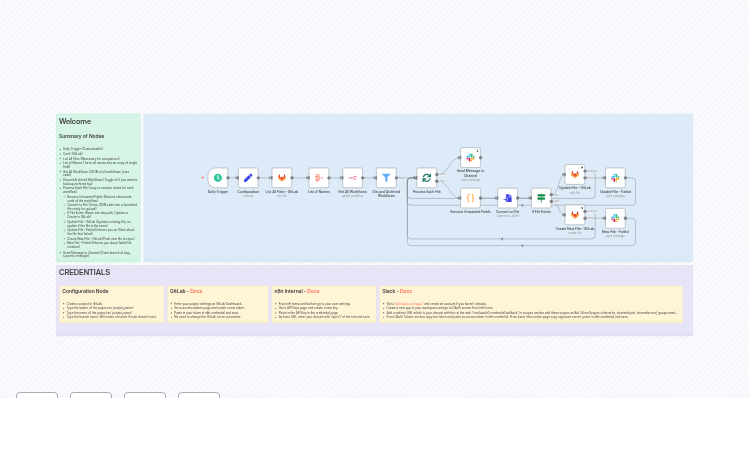Follow the Slack Docs link
749x450 pixels.
[x=406, y=291]
